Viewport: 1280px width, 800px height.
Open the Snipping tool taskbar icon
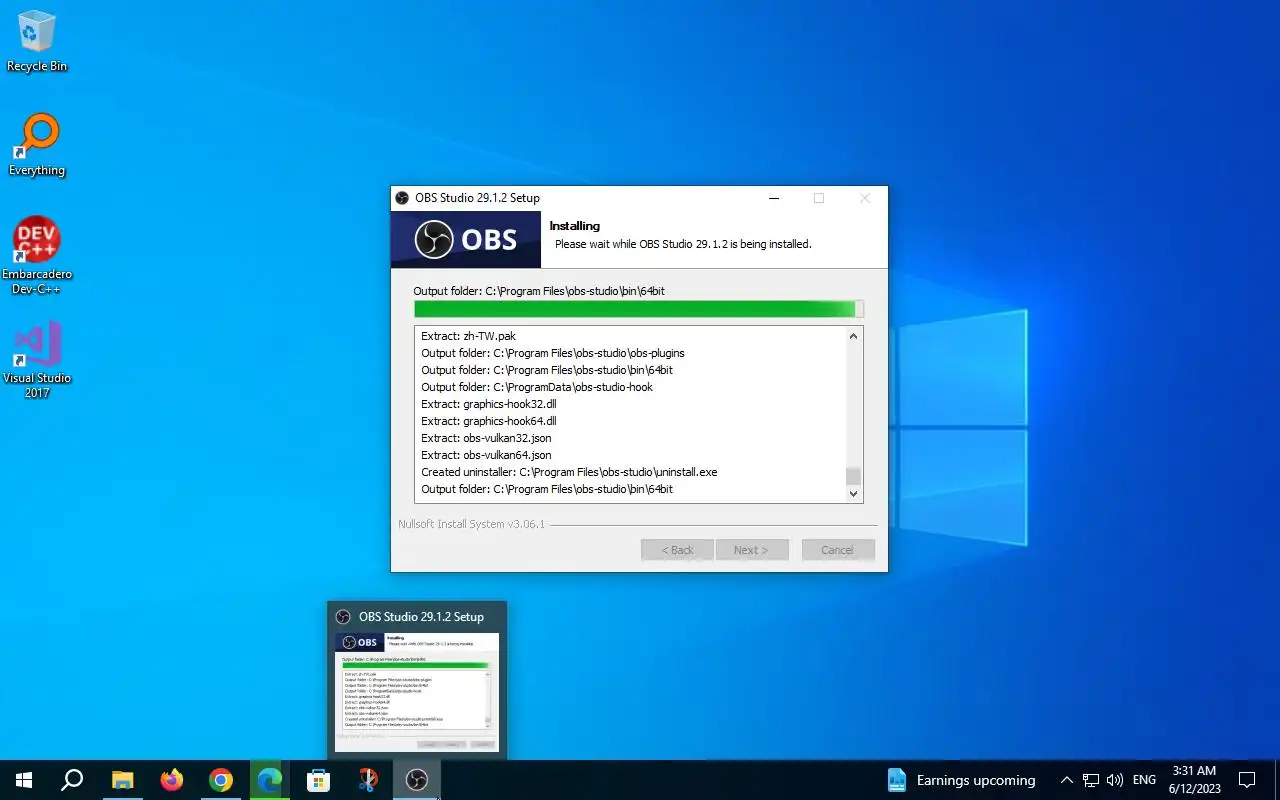point(368,780)
